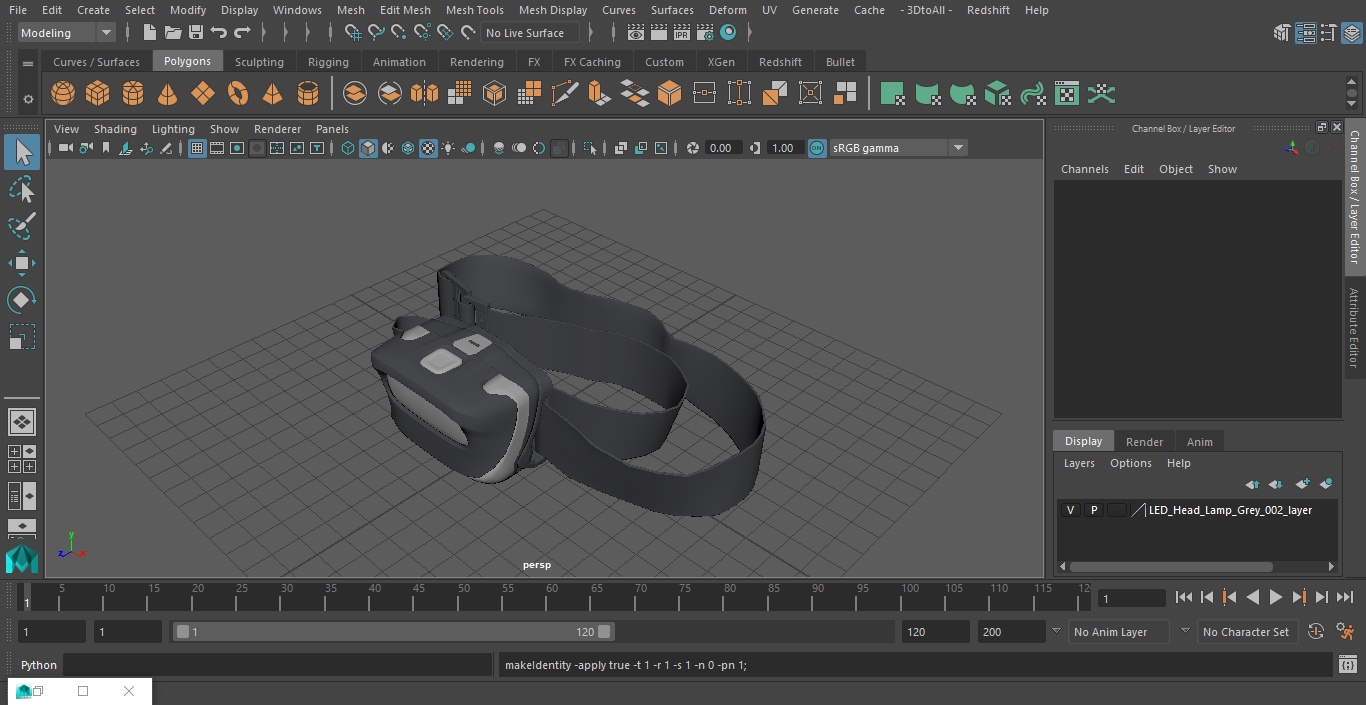Click the Multi-Cut knife tool icon

(x=565, y=94)
